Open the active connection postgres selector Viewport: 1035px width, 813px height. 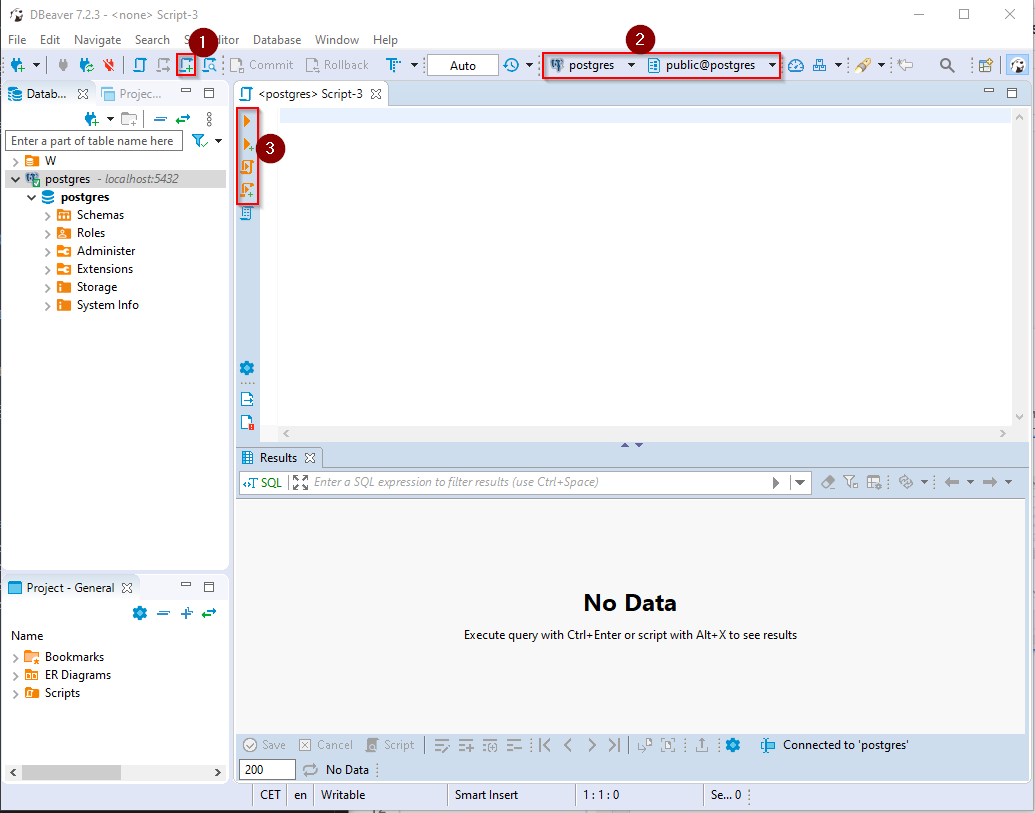pos(593,65)
